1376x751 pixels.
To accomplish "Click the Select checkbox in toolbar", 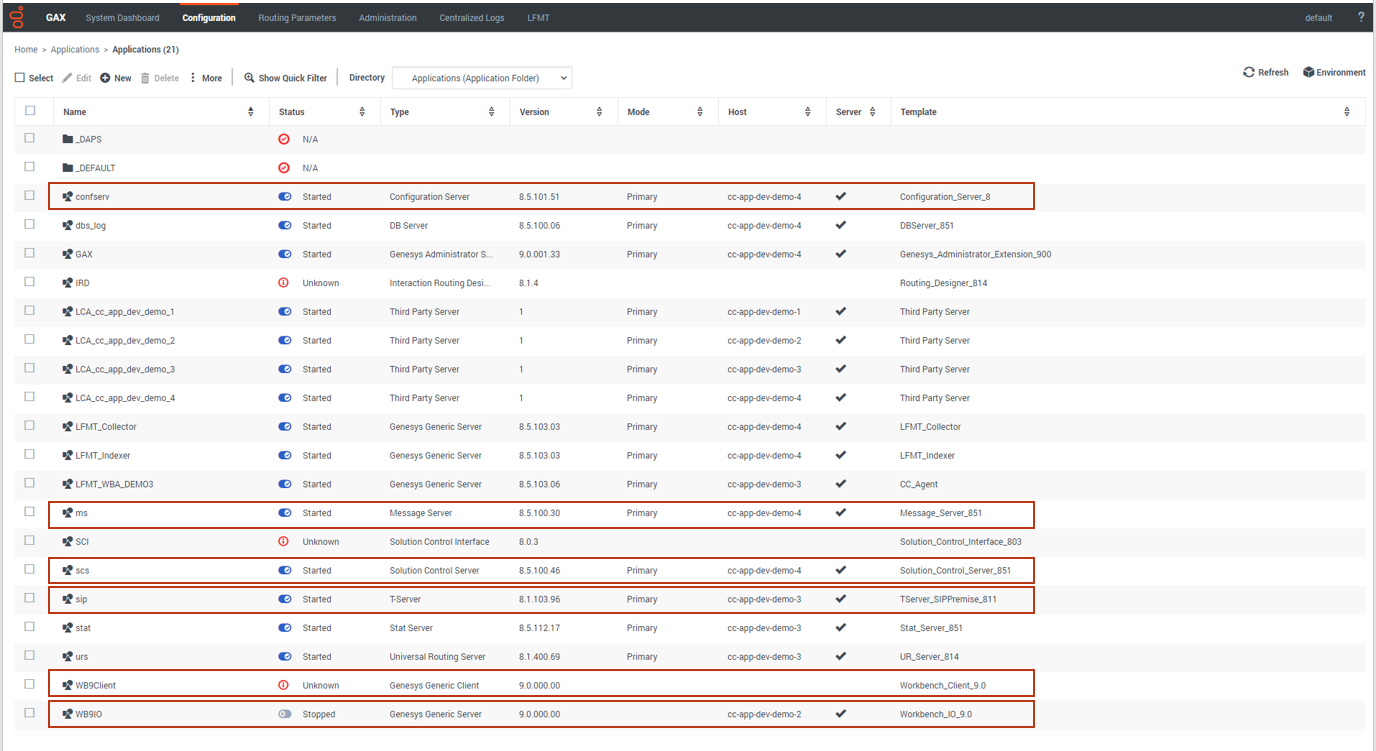I will pos(20,78).
